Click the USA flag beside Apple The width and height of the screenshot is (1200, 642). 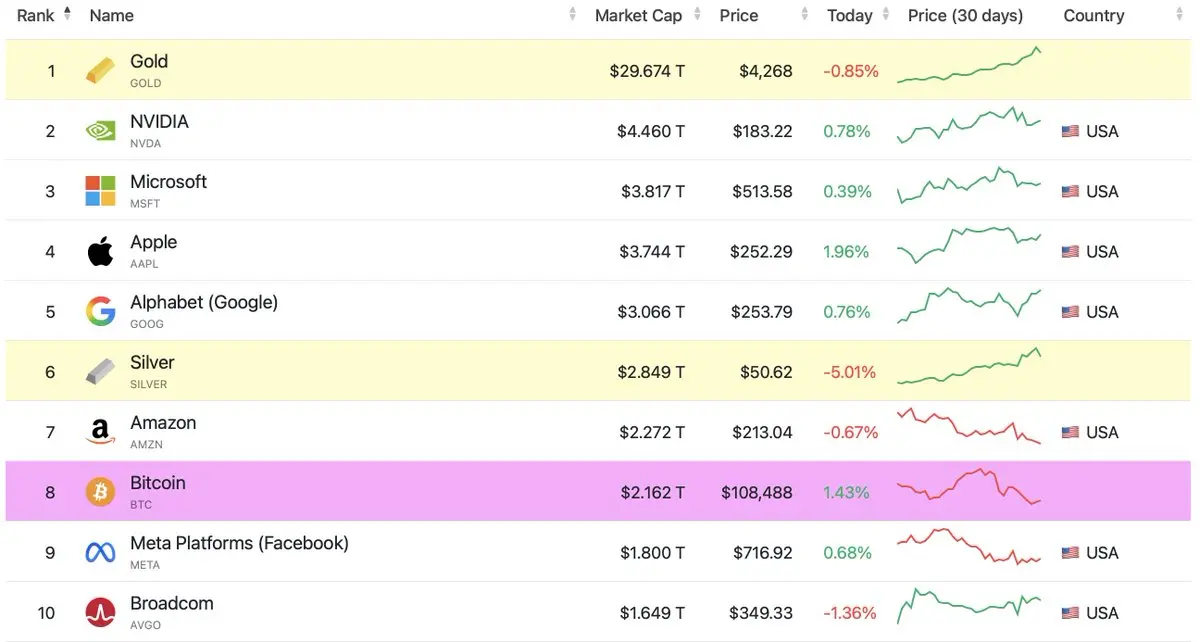coord(1070,252)
